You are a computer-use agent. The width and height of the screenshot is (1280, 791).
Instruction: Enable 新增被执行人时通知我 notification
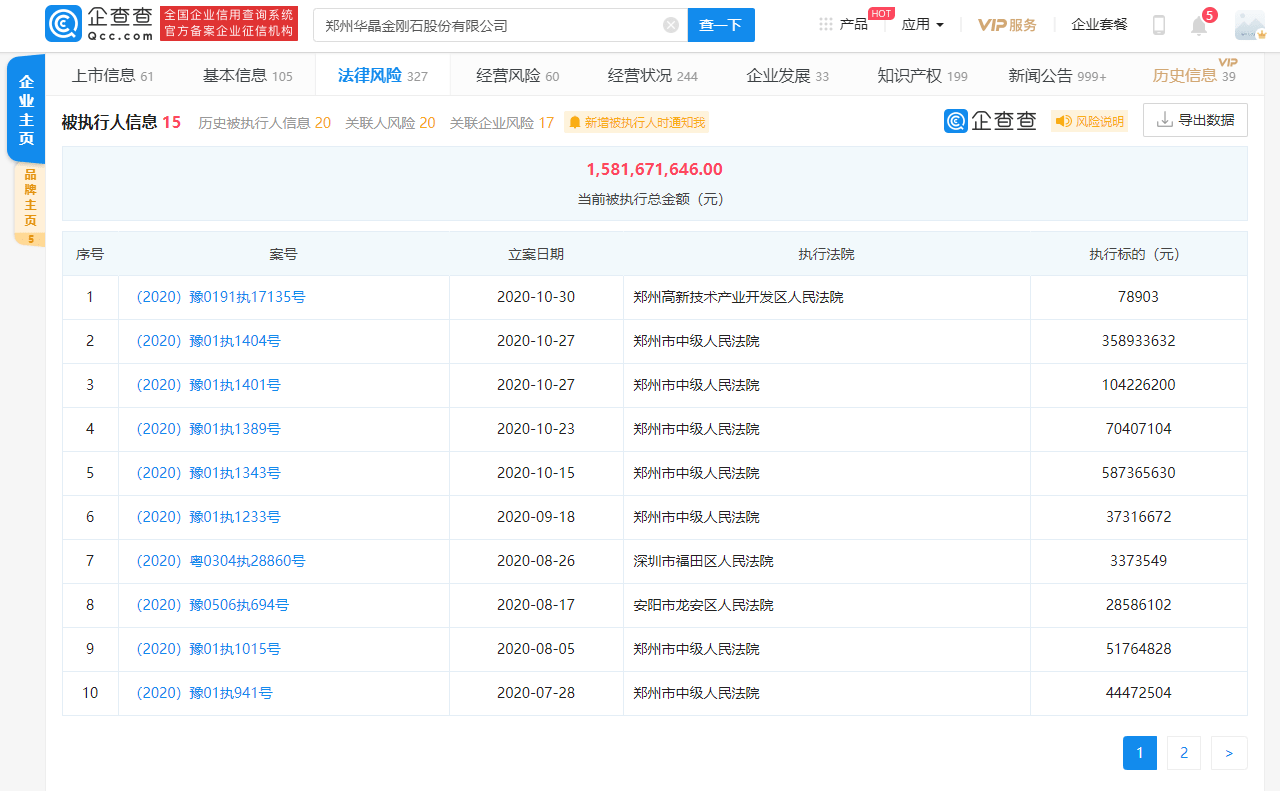click(636, 120)
